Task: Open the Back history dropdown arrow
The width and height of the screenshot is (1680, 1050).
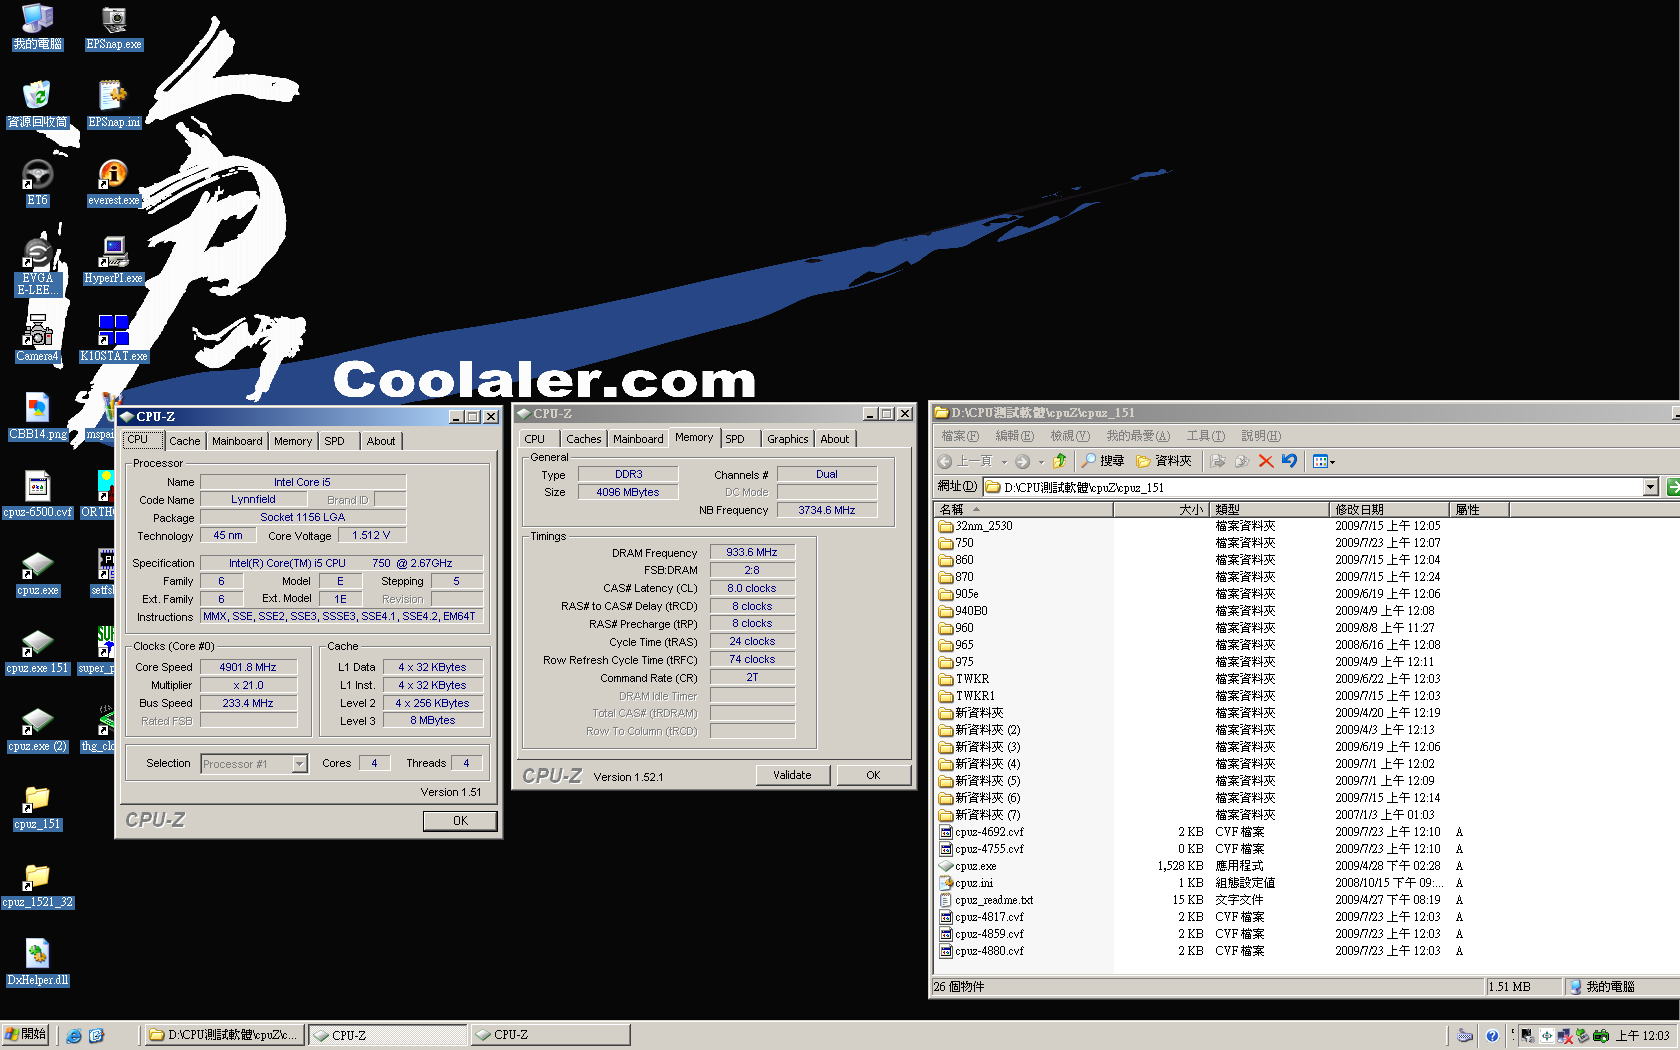Action: click(1004, 462)
